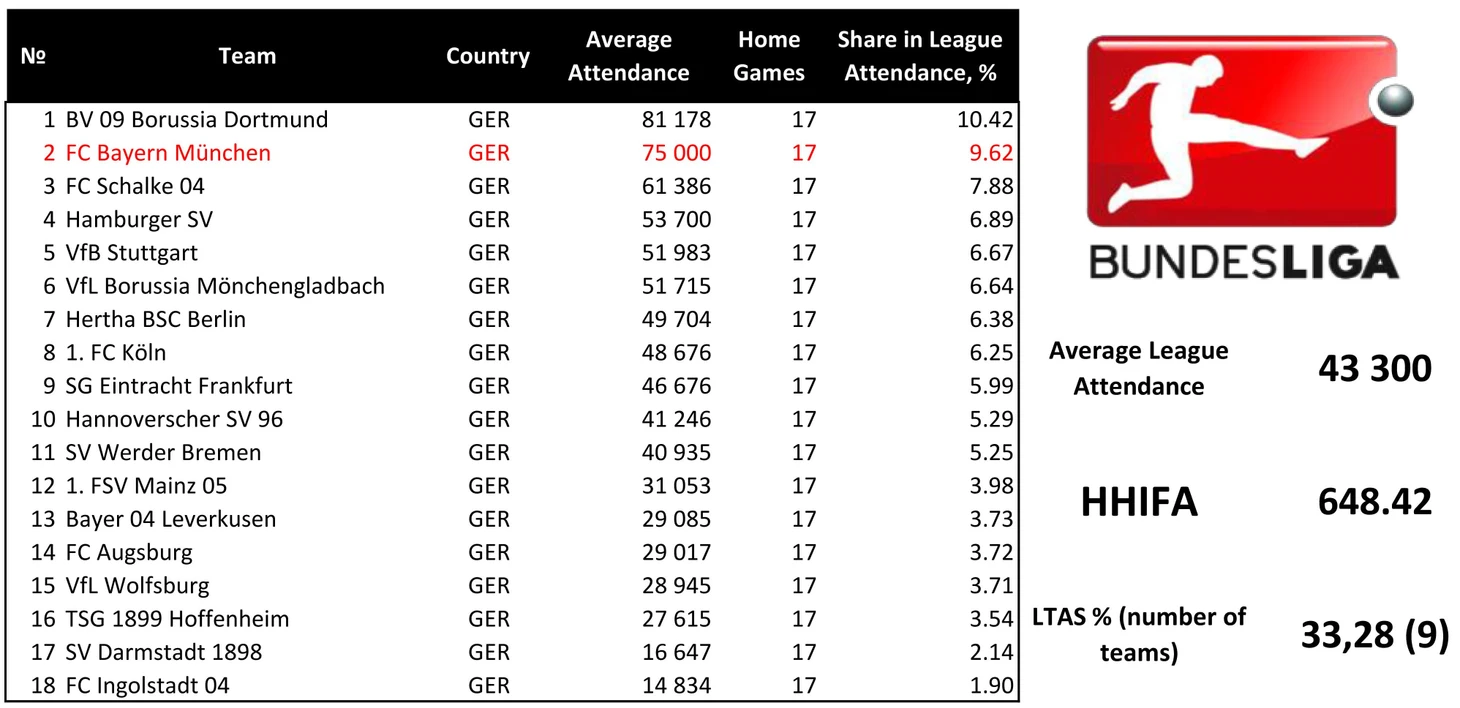Click Hamburger SV's average attendance value 53 700
Viewport: 1460px width, 708px height.
click(x=676, y=220)
